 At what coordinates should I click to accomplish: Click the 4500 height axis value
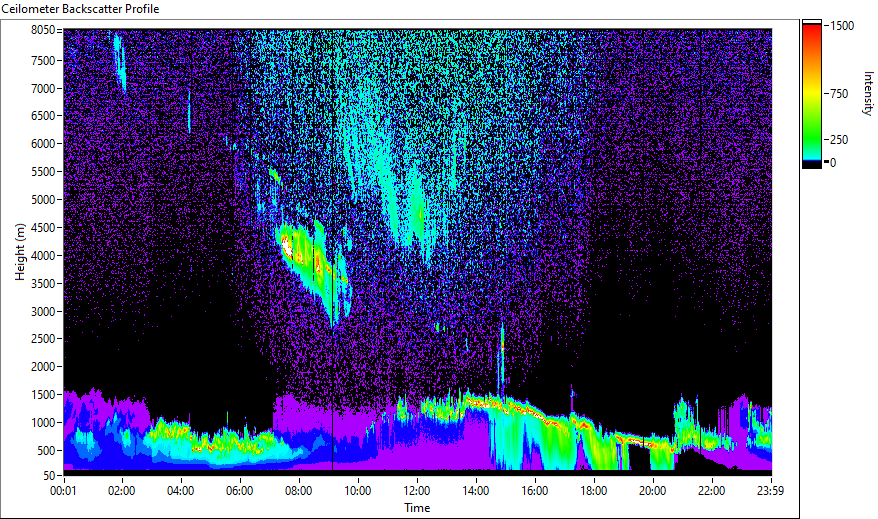(43, 228)
